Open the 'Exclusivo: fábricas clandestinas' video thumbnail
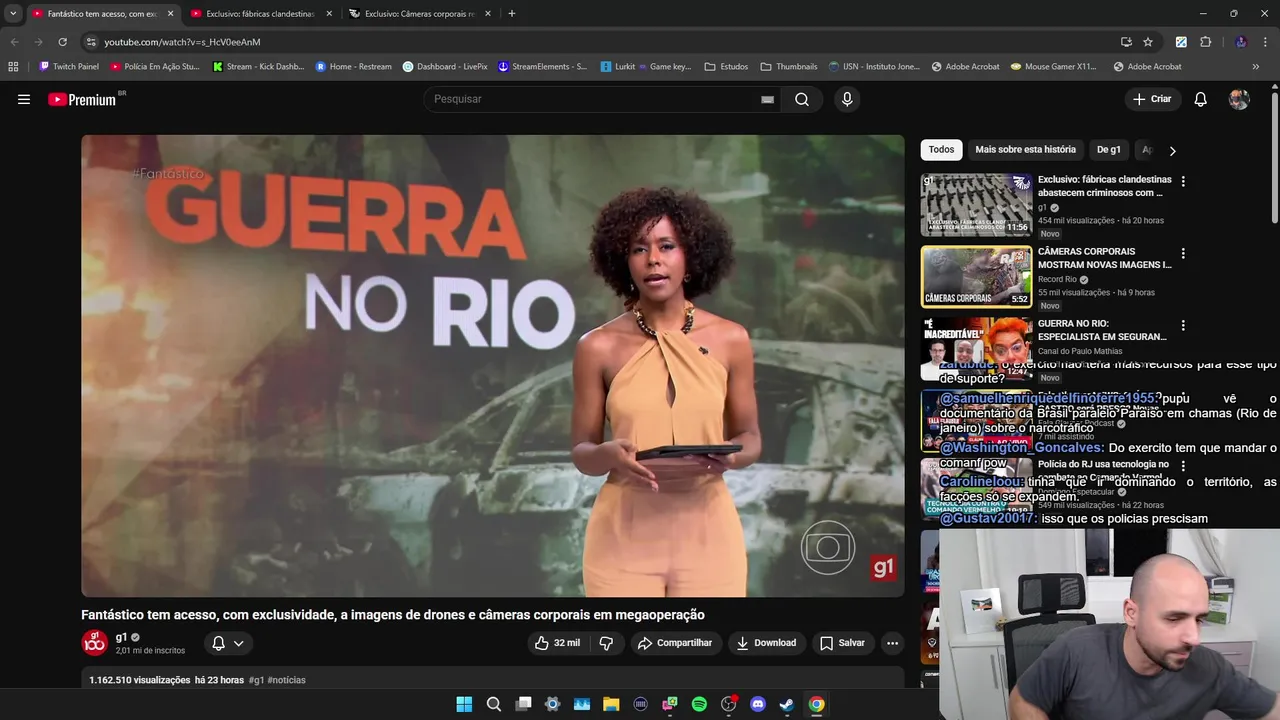 pos(976,205)
